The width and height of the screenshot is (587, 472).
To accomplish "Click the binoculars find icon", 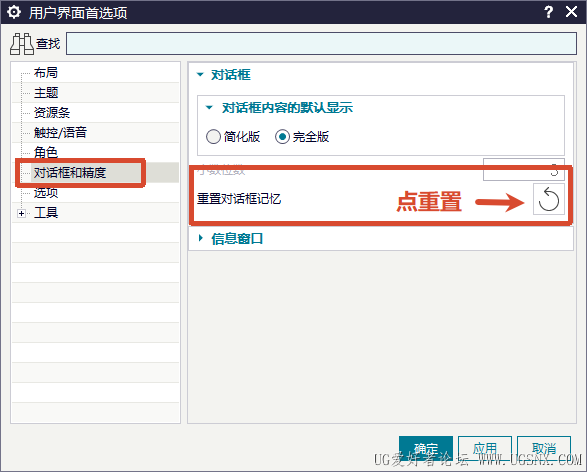I will 22,44.
